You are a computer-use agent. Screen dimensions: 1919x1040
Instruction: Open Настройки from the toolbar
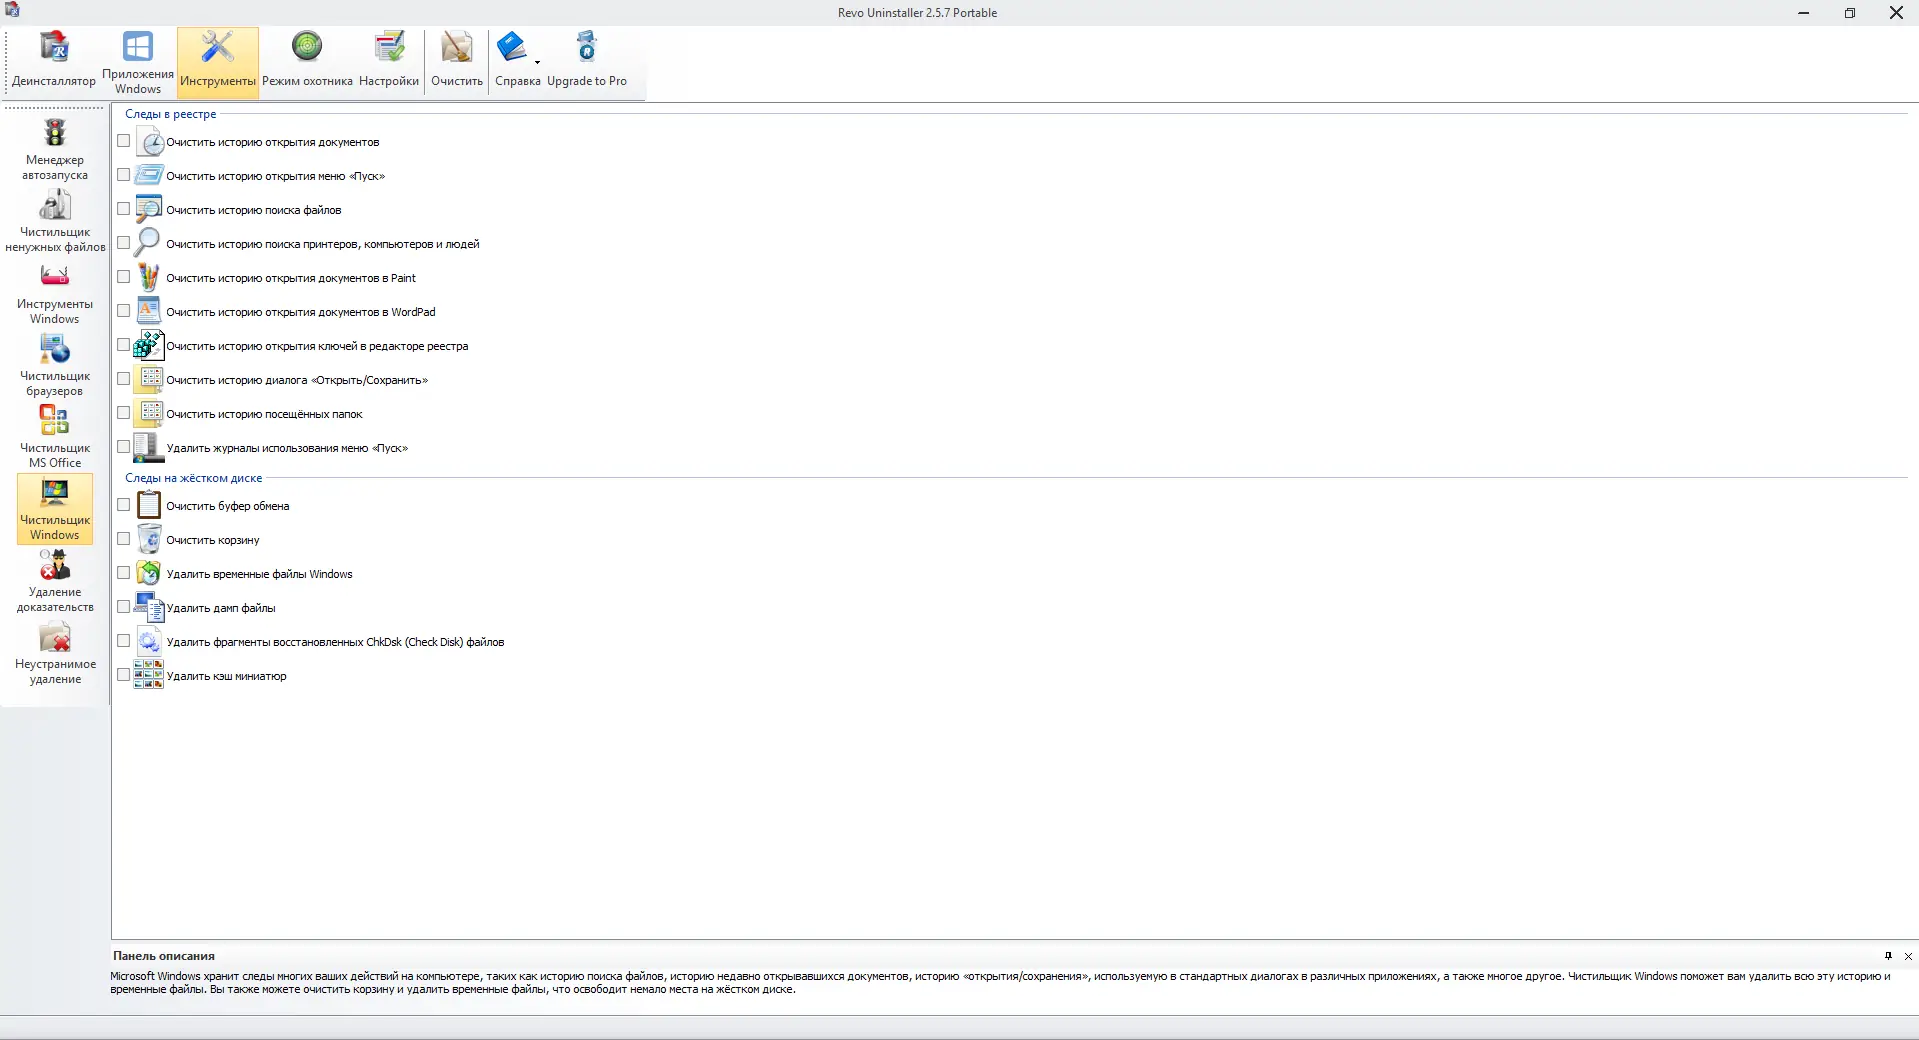[389, 62]
